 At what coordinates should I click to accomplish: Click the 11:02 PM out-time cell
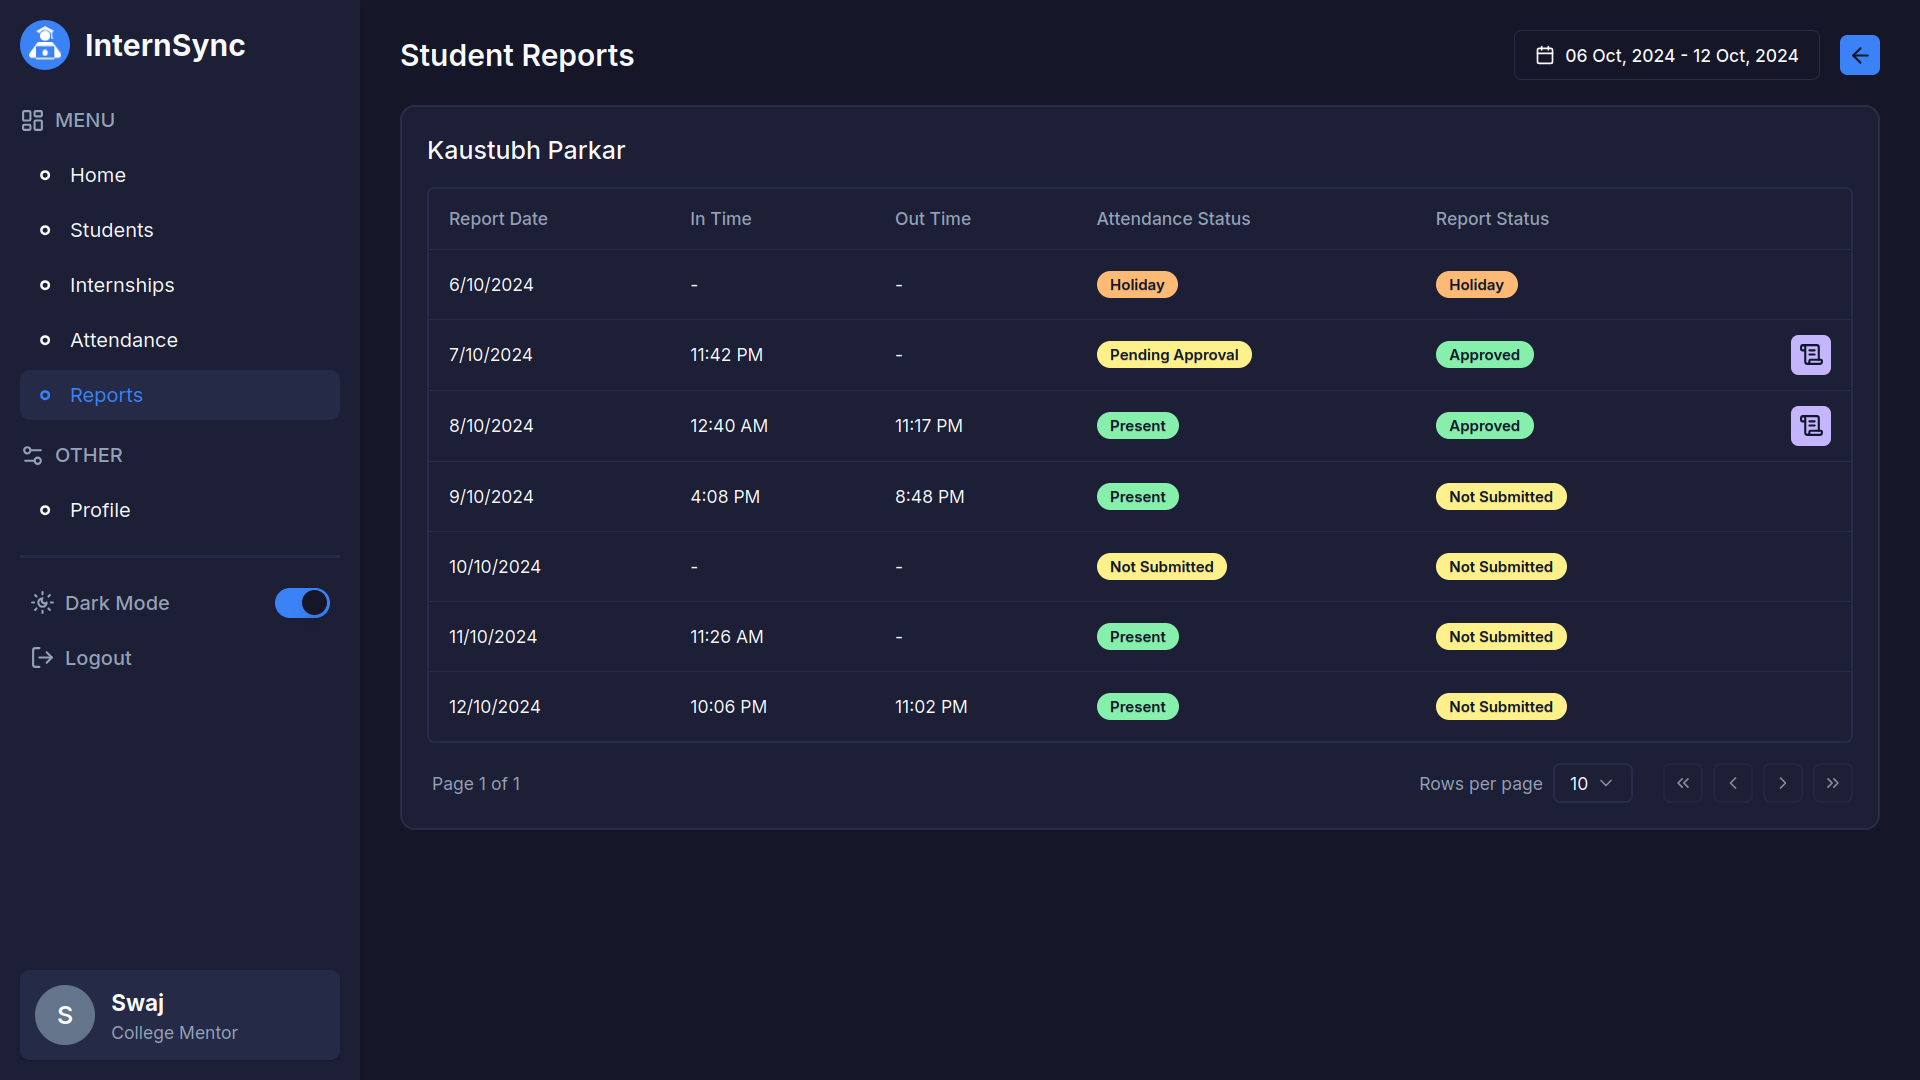tap(931, 707)
